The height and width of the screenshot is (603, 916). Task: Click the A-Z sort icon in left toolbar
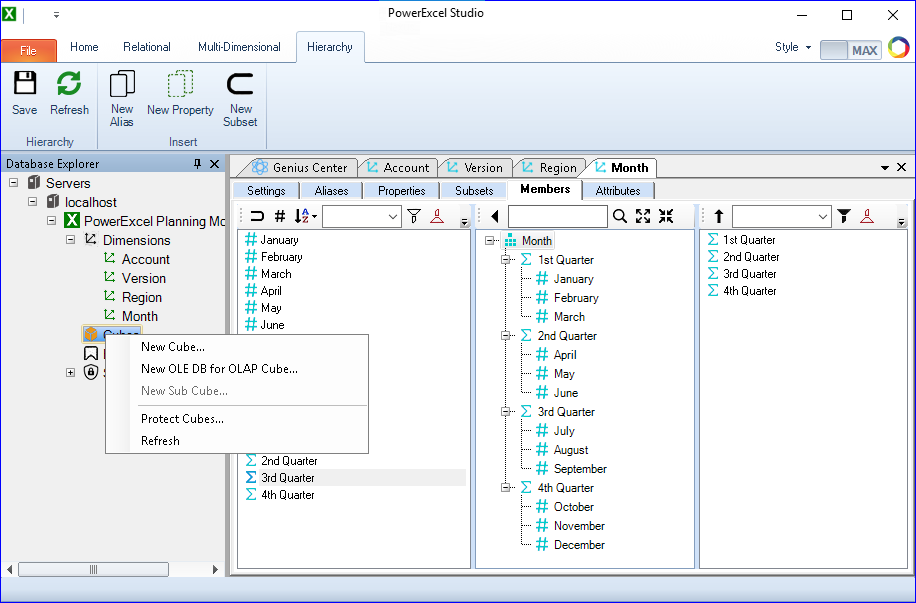pyautogui.click(x=304, y=216)
